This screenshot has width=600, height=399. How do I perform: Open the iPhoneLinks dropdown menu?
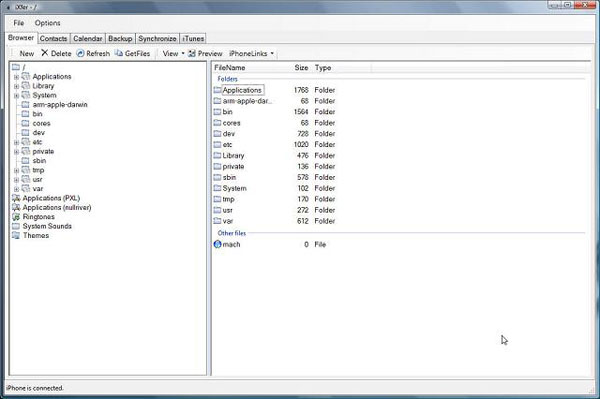tap(251, 54)
